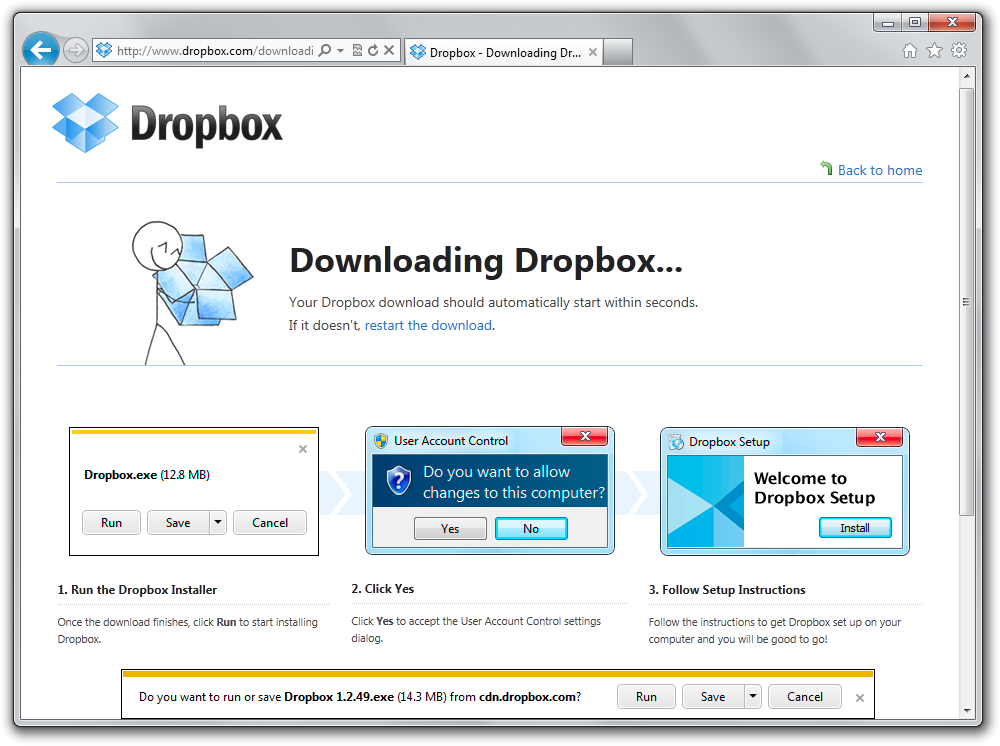Click heading 2. Click Yes

click(x=383, y=589)
